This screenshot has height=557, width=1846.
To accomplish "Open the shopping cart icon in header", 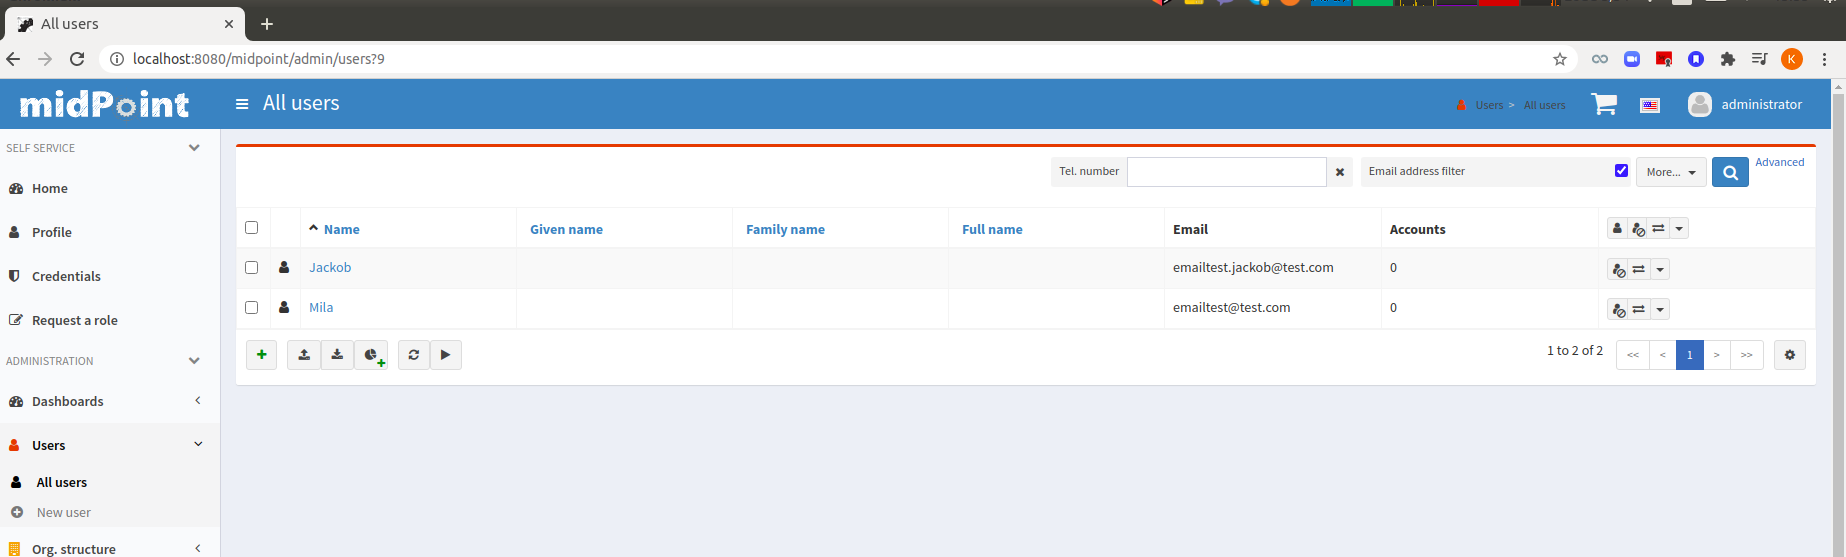I will click(1604, 104).
